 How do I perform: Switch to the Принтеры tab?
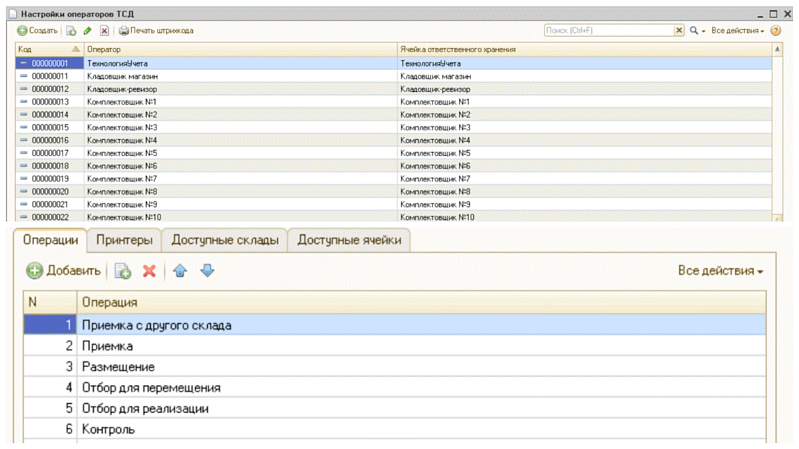click(x=124, y=240)
